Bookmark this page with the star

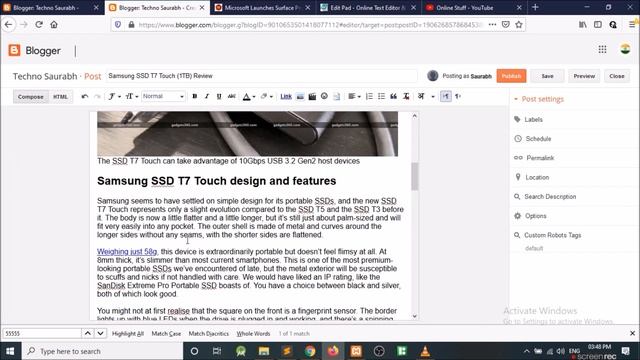click(519, 25)
